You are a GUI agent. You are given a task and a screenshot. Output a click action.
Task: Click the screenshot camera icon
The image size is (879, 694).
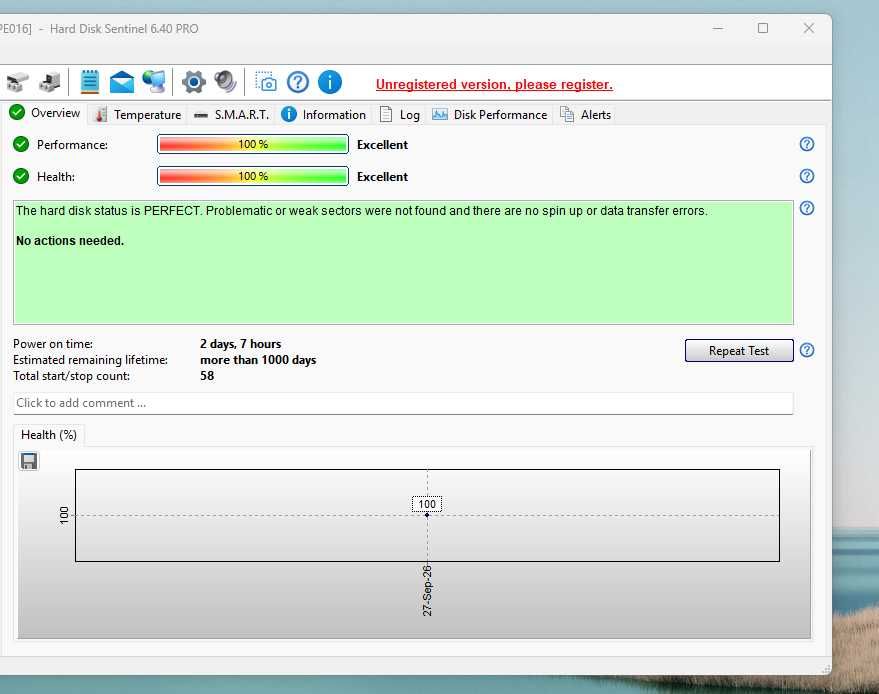(266, 82)
